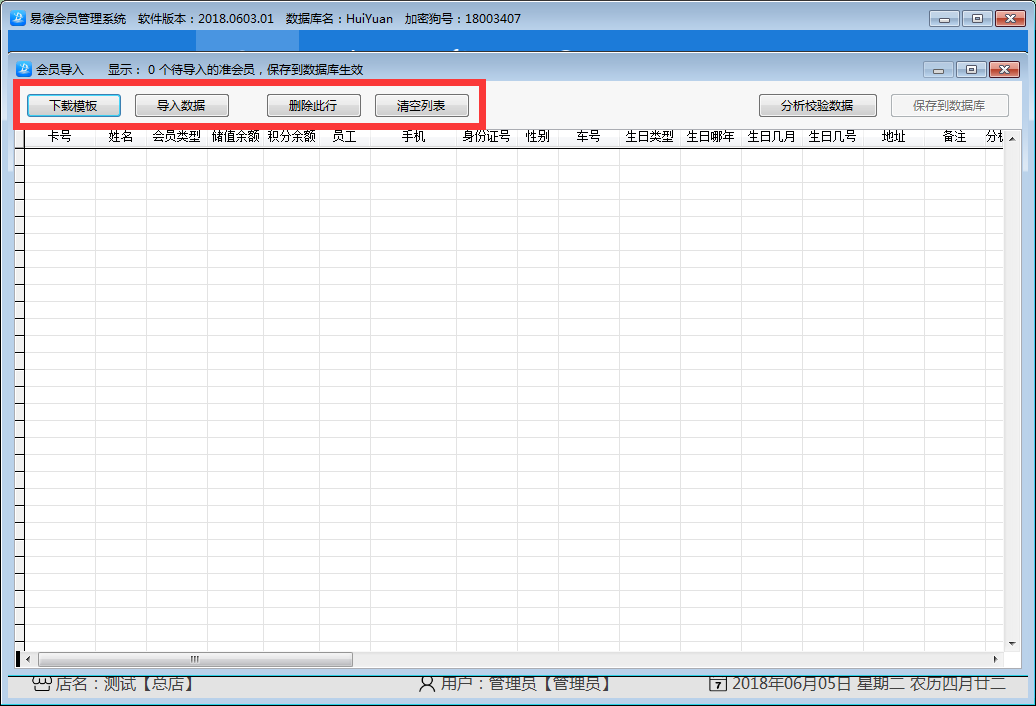Select the 储值余额 column header
The image size is (1036, 706).
[x=235, y=137]
